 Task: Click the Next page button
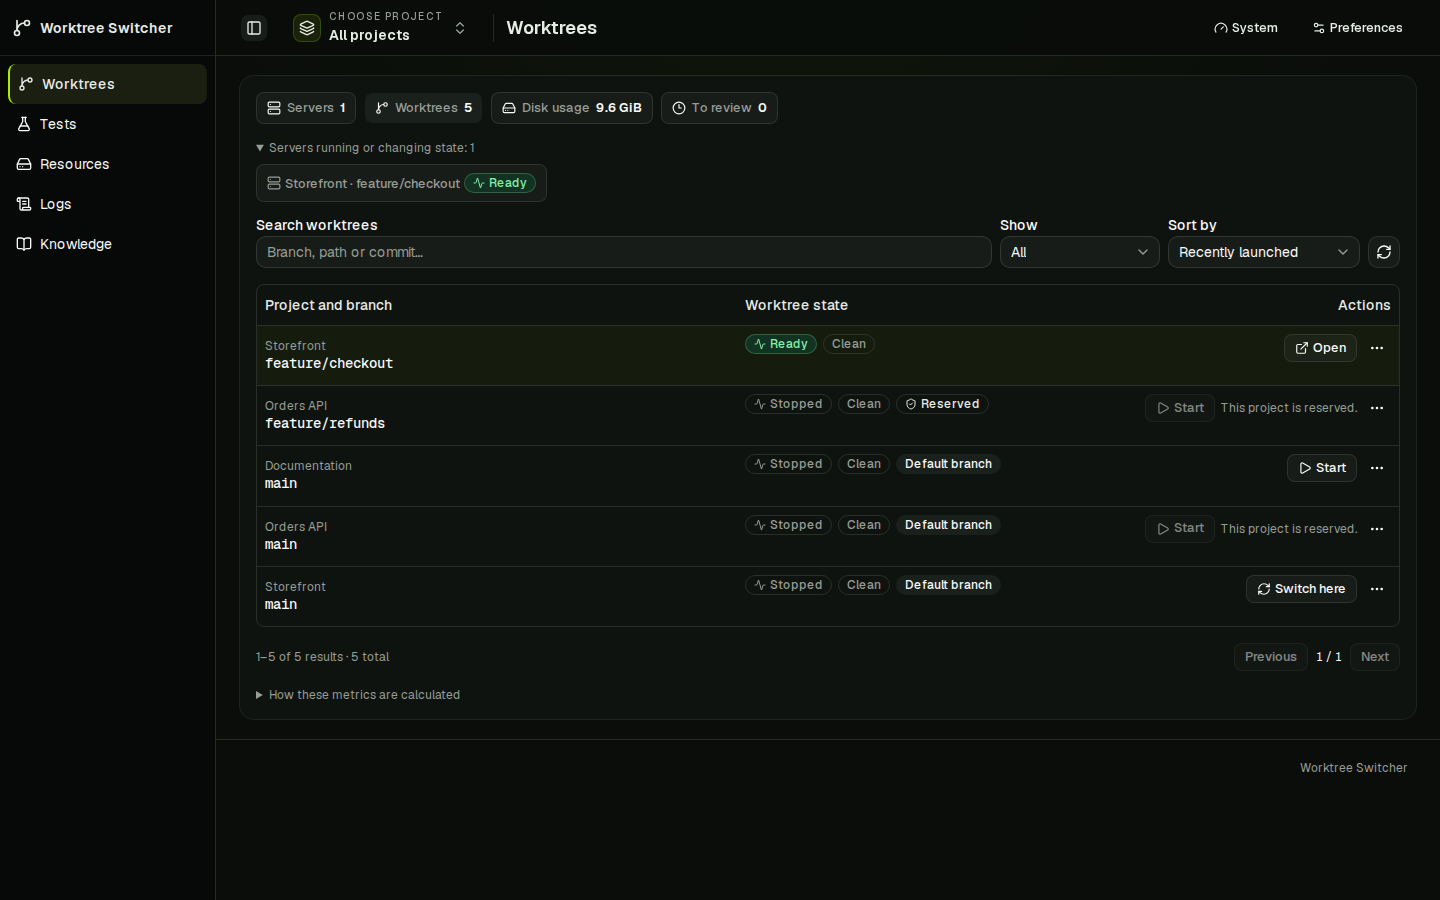[1375, 657]
